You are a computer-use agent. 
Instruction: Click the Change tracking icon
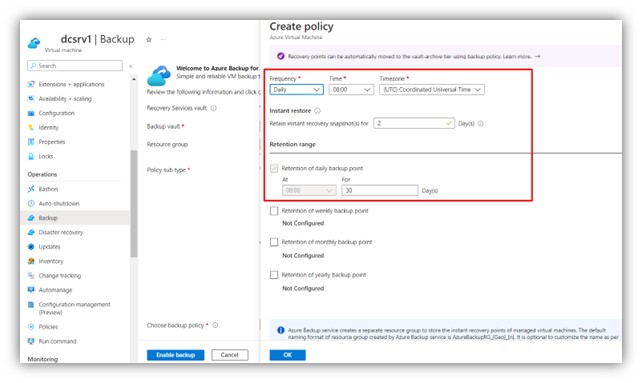(x=31, y=275)
